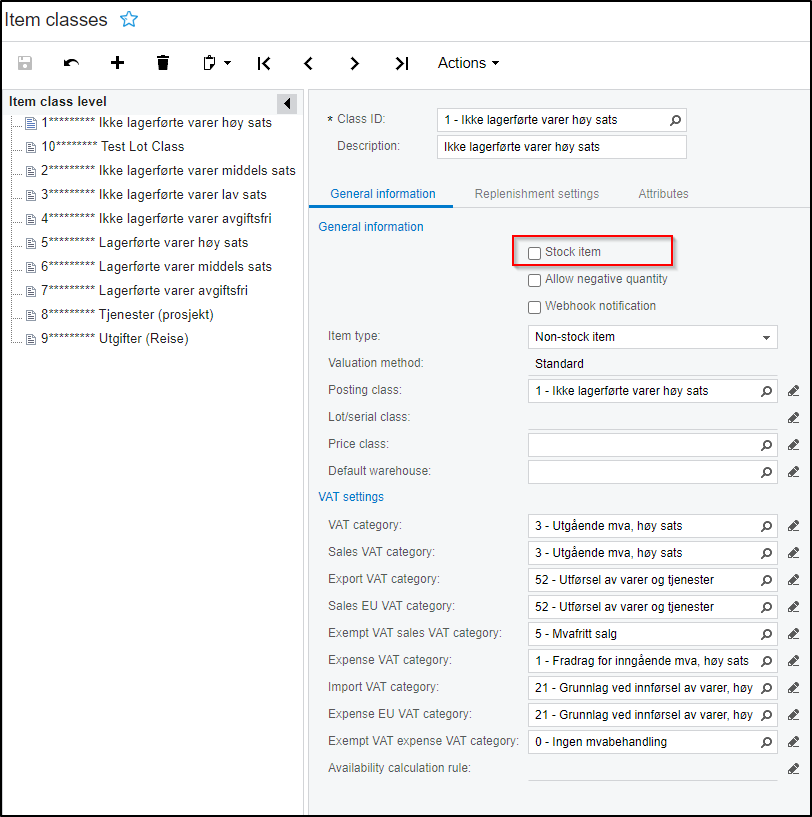Check the Webhook notification option
The image size is (812, 817).
(x=535, y=307)
